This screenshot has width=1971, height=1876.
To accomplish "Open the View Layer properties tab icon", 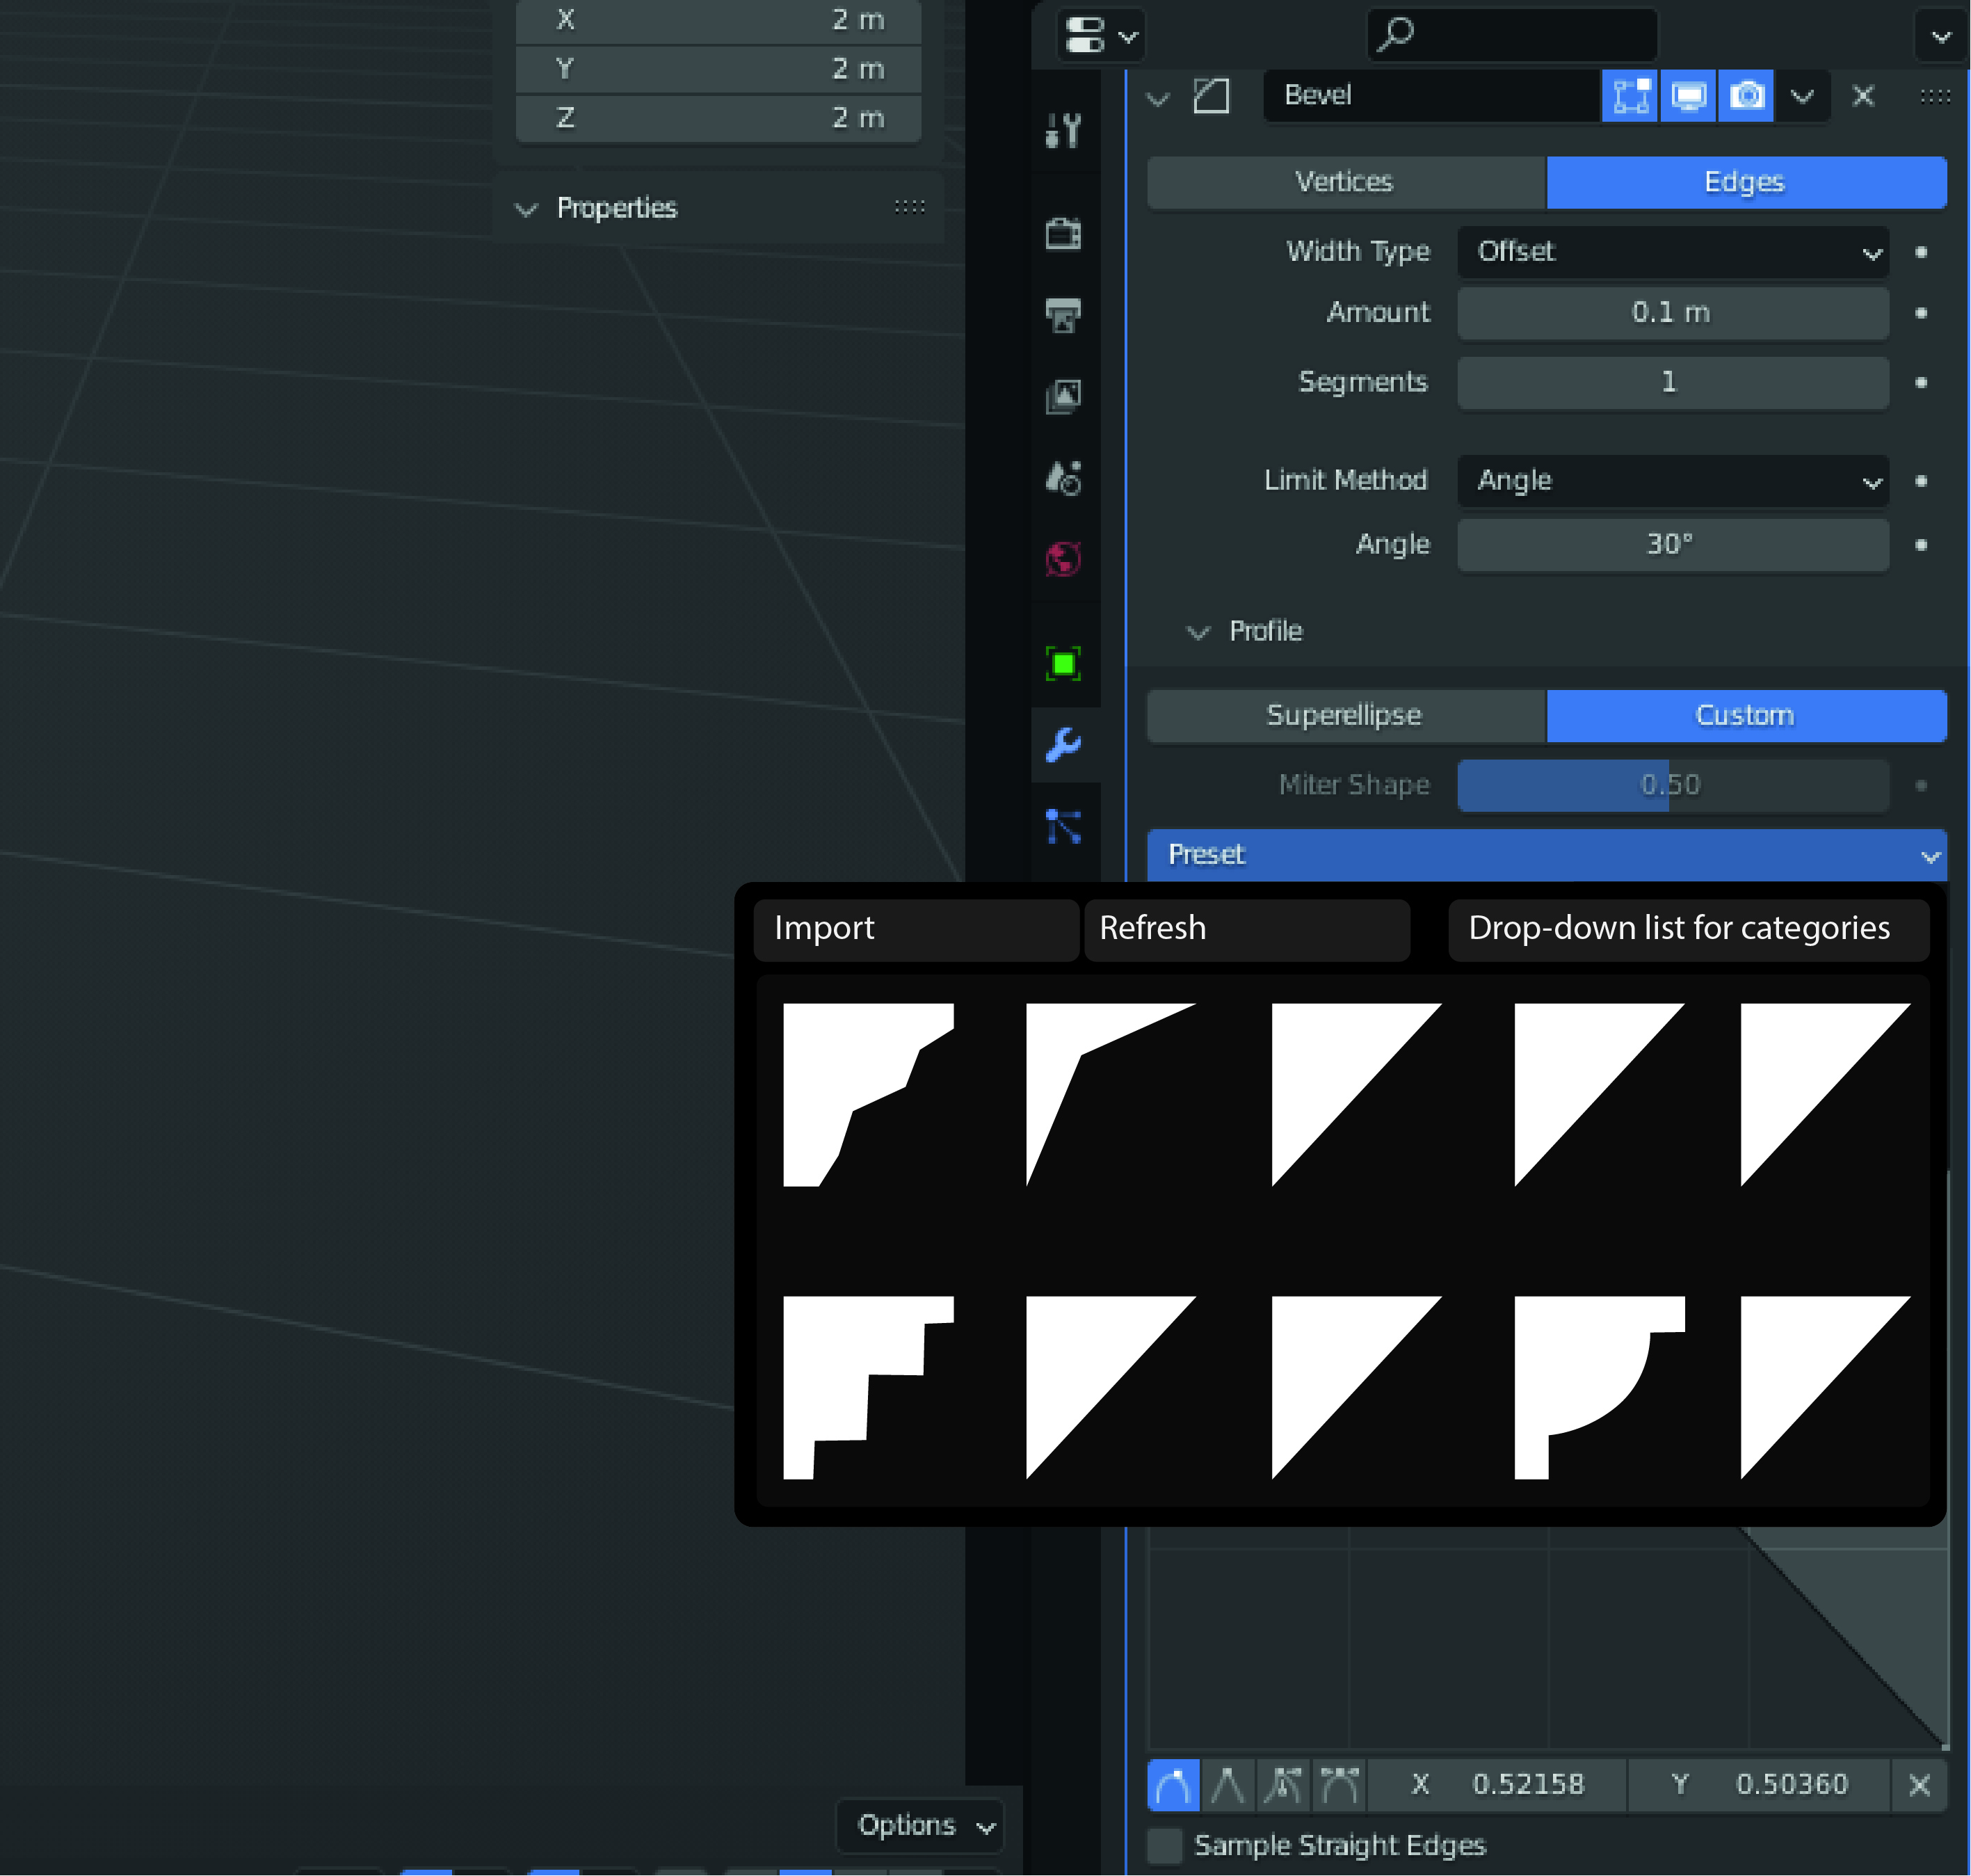I will click(1063, 396).
